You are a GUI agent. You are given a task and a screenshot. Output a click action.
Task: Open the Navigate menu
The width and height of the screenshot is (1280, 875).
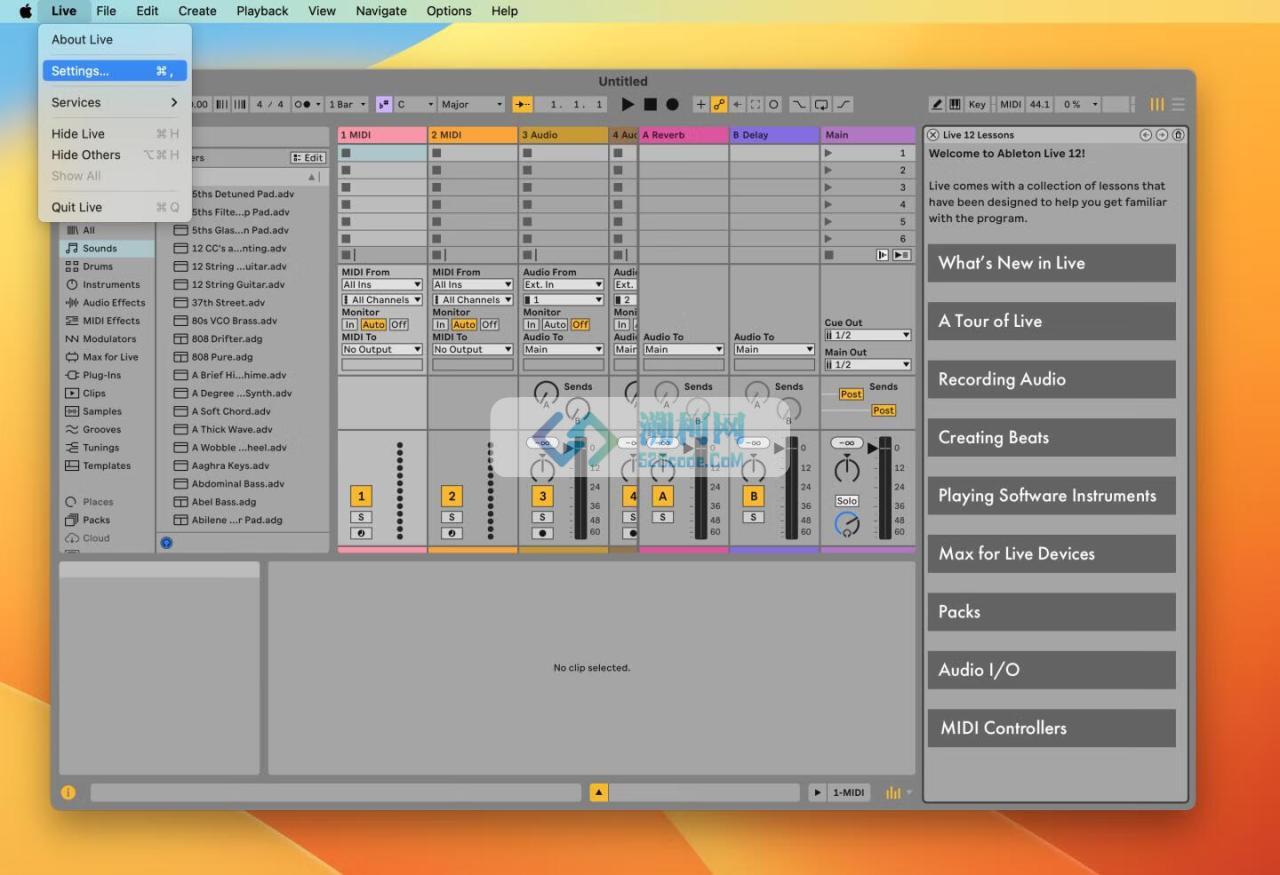381,11
